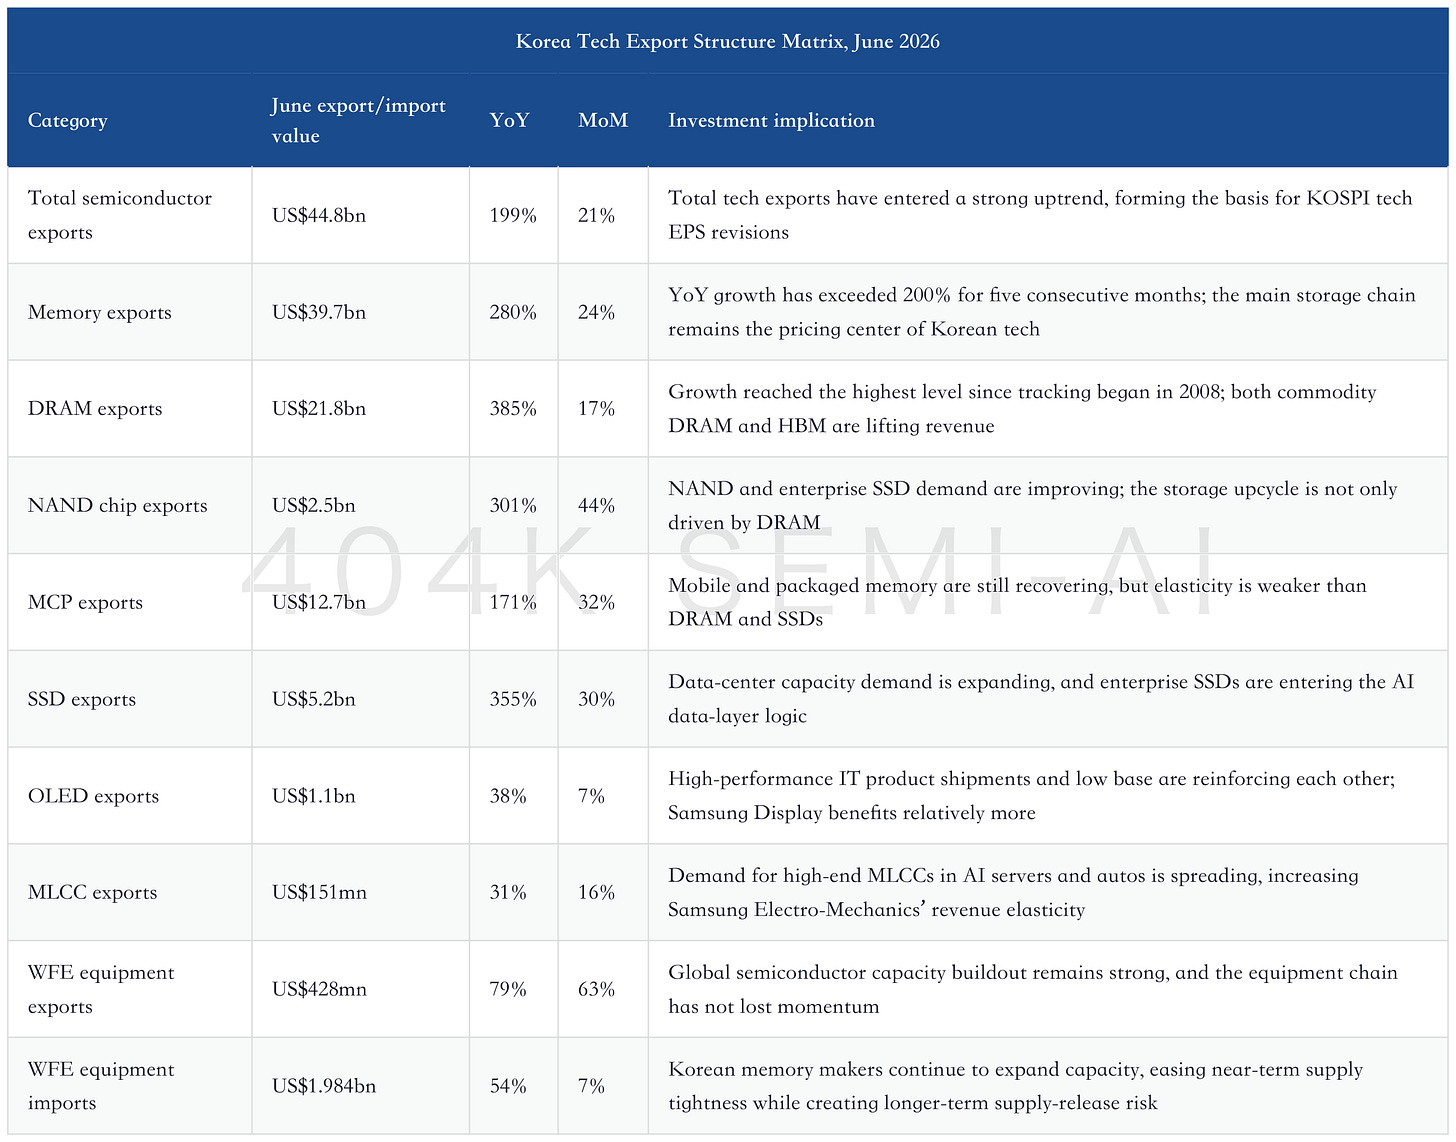Select the 280% YoY cell for Memory
Image resolution: width=1456 pixels, height=1142 pixels.
(x=513, y=312)
